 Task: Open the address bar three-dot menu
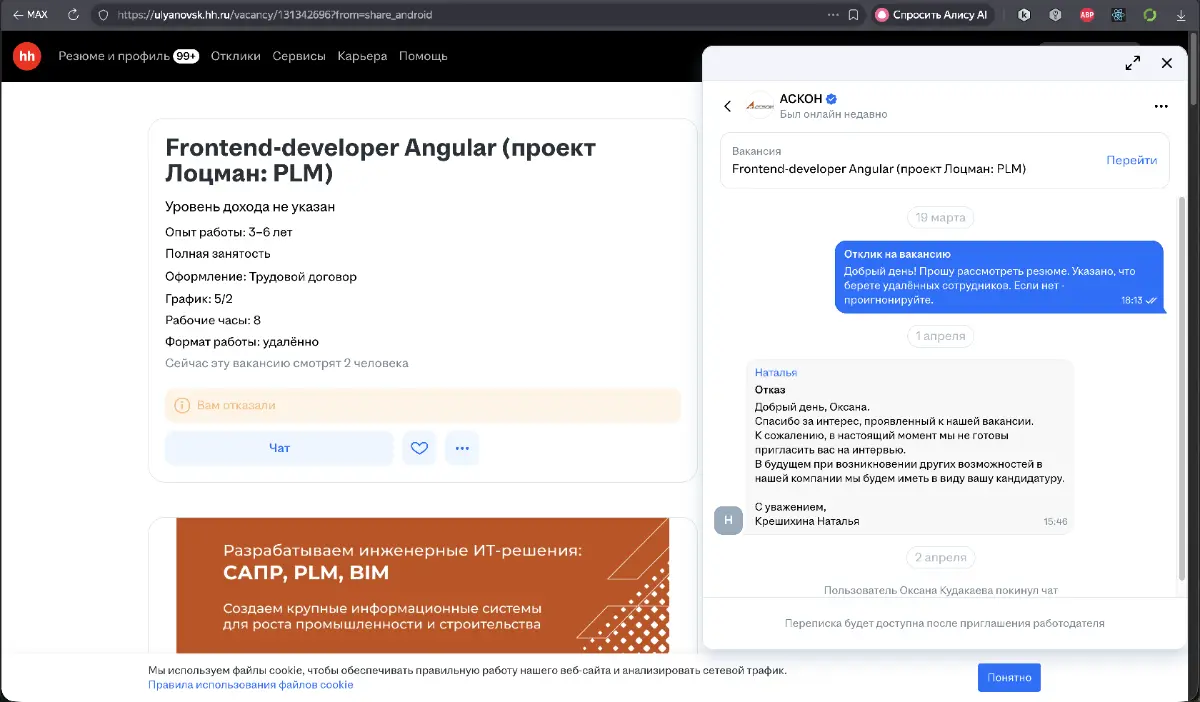pos(834,15)
